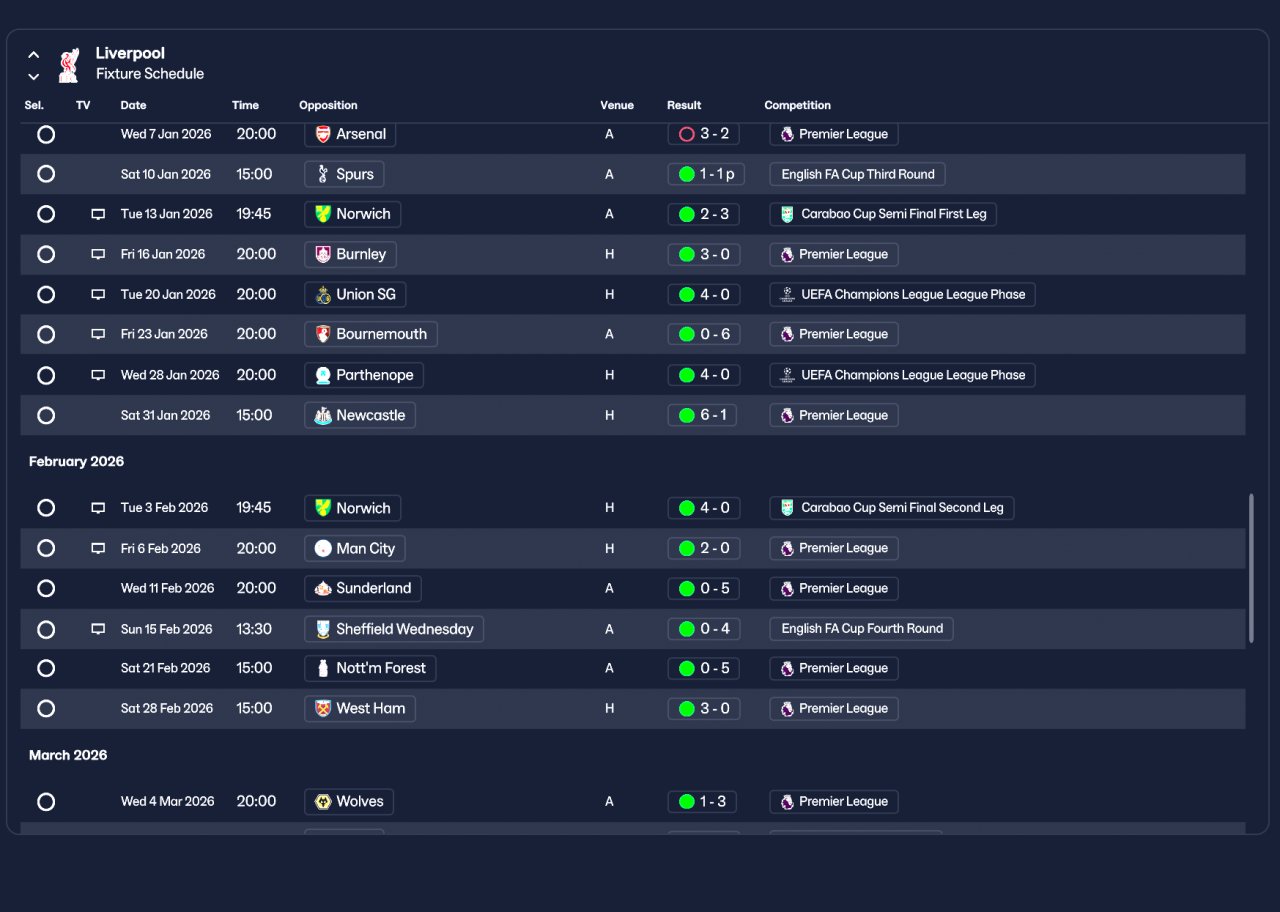1280x912 pixels.
Task: Open the 3 - 2 result against Arsenal
Action: (x=704, y=134)
